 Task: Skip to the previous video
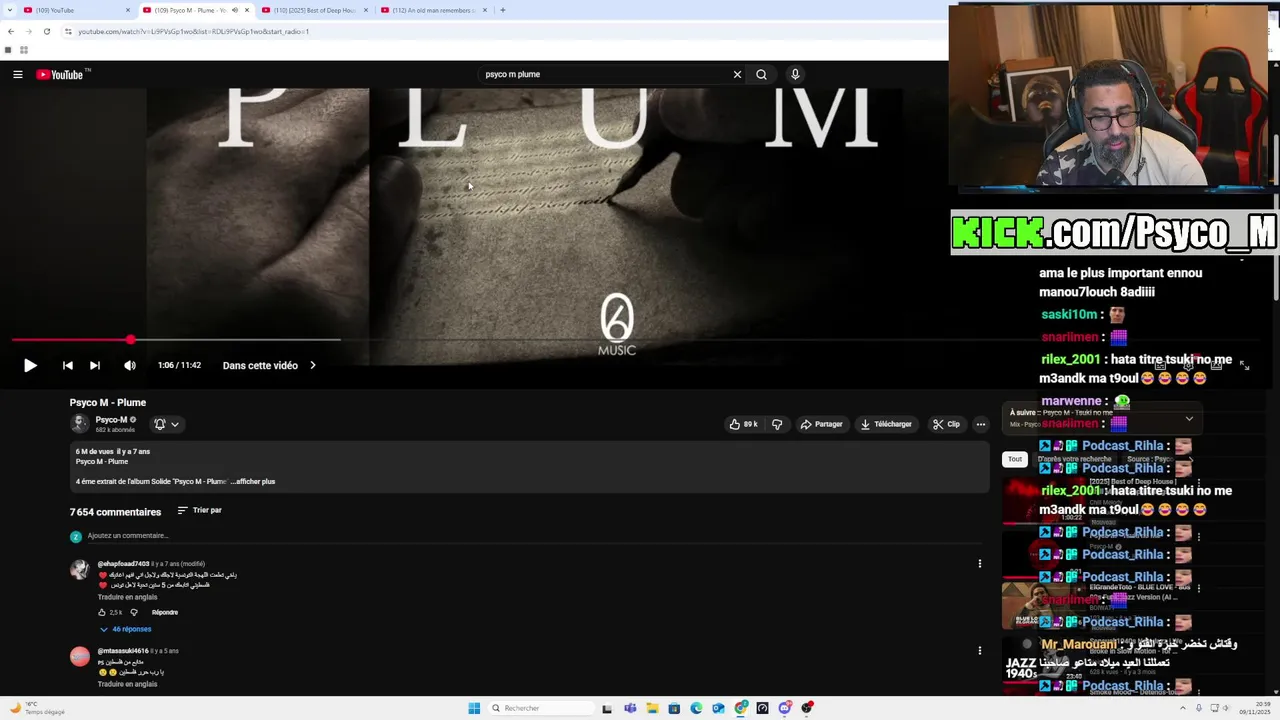tap(67, 366)
